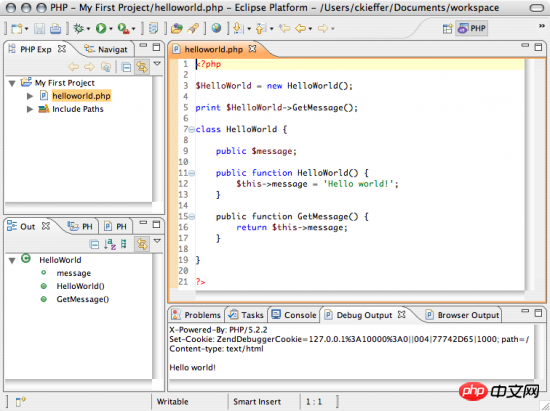The image size is (550, 411).
Task: Close the helloworld.php editor tab
Action: (x=253, y=49)
